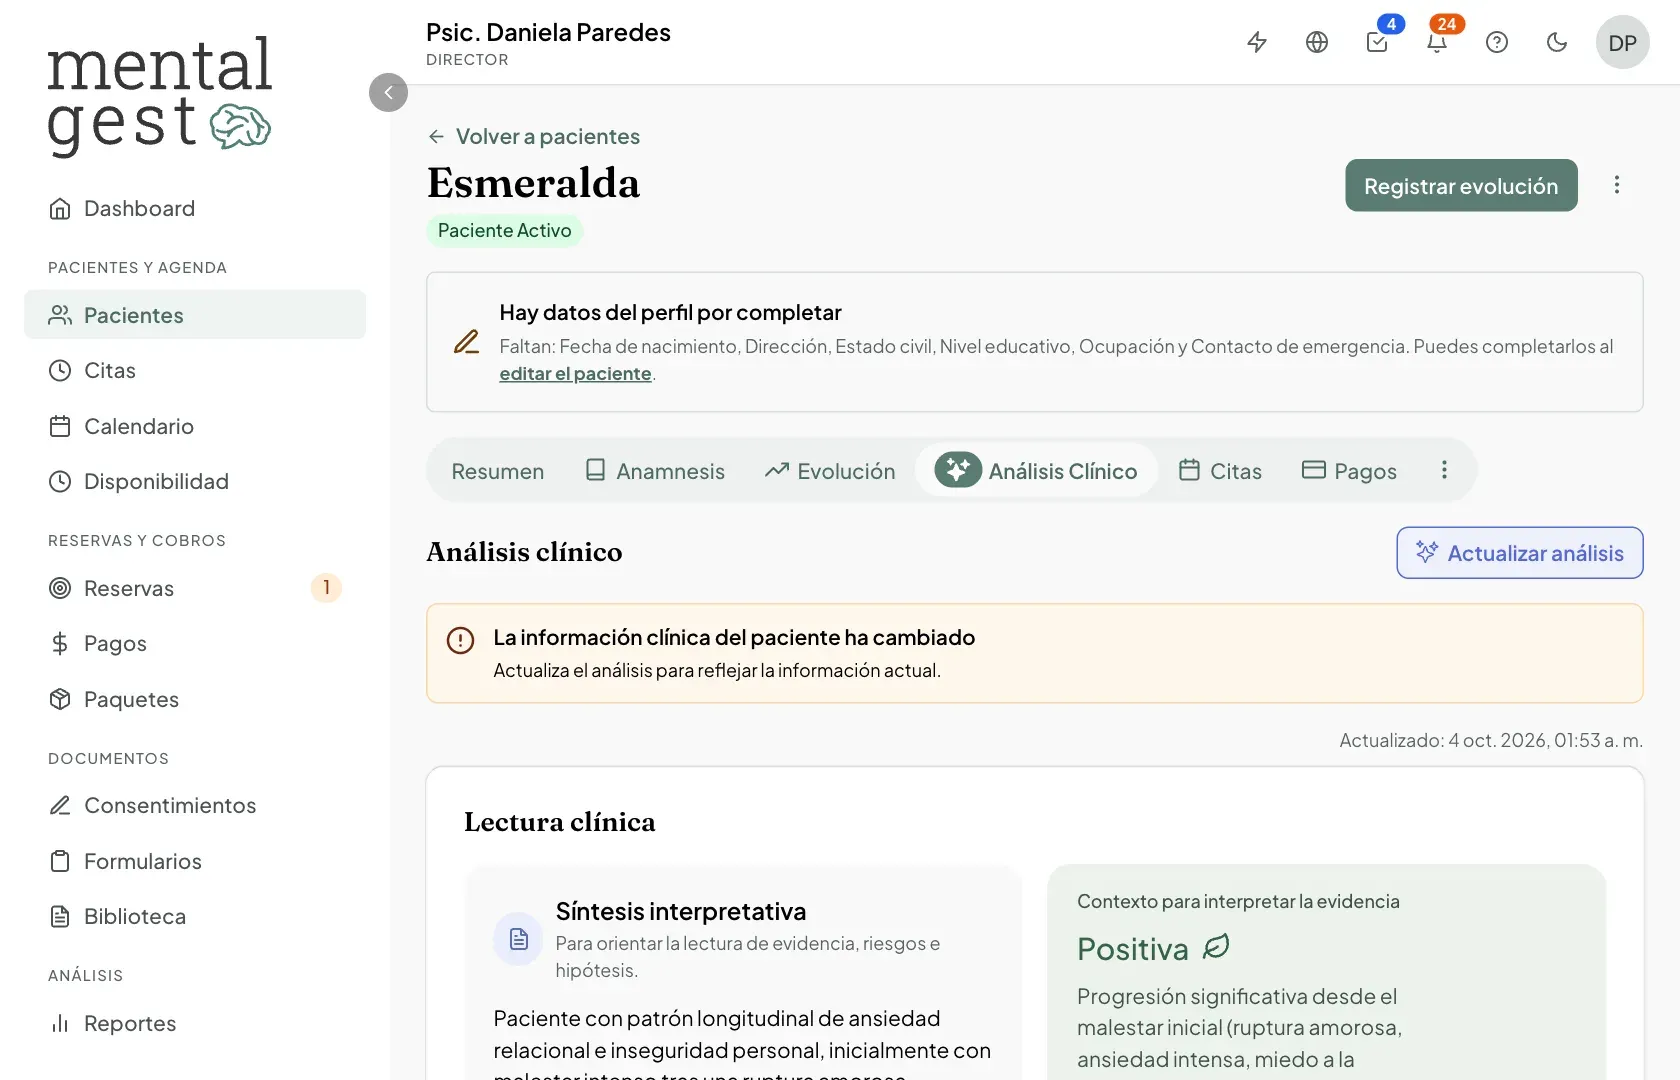
Task: Click the pencil icon in profile banner
Action: (466, 342)
